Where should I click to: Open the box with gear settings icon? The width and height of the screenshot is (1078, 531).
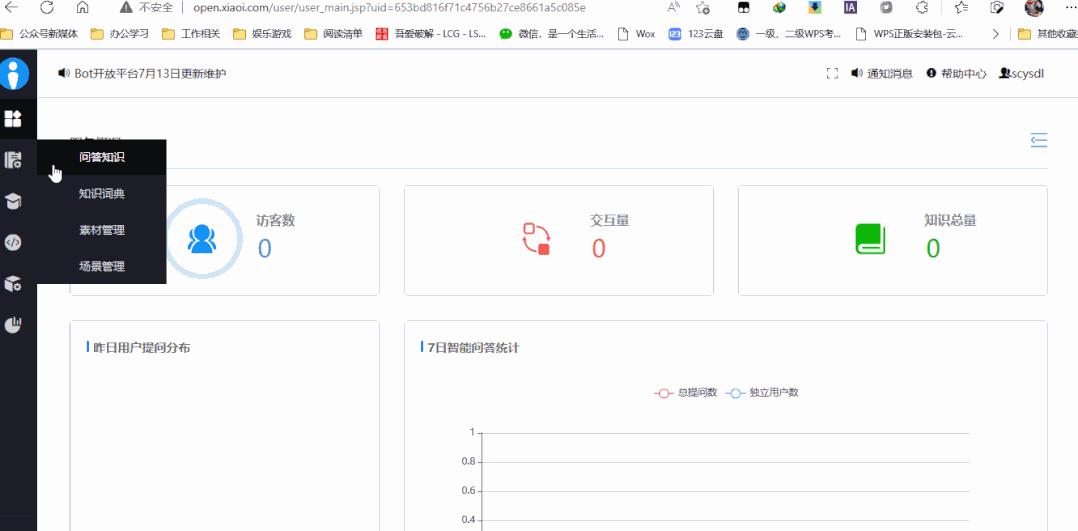[x=13, y=283]
